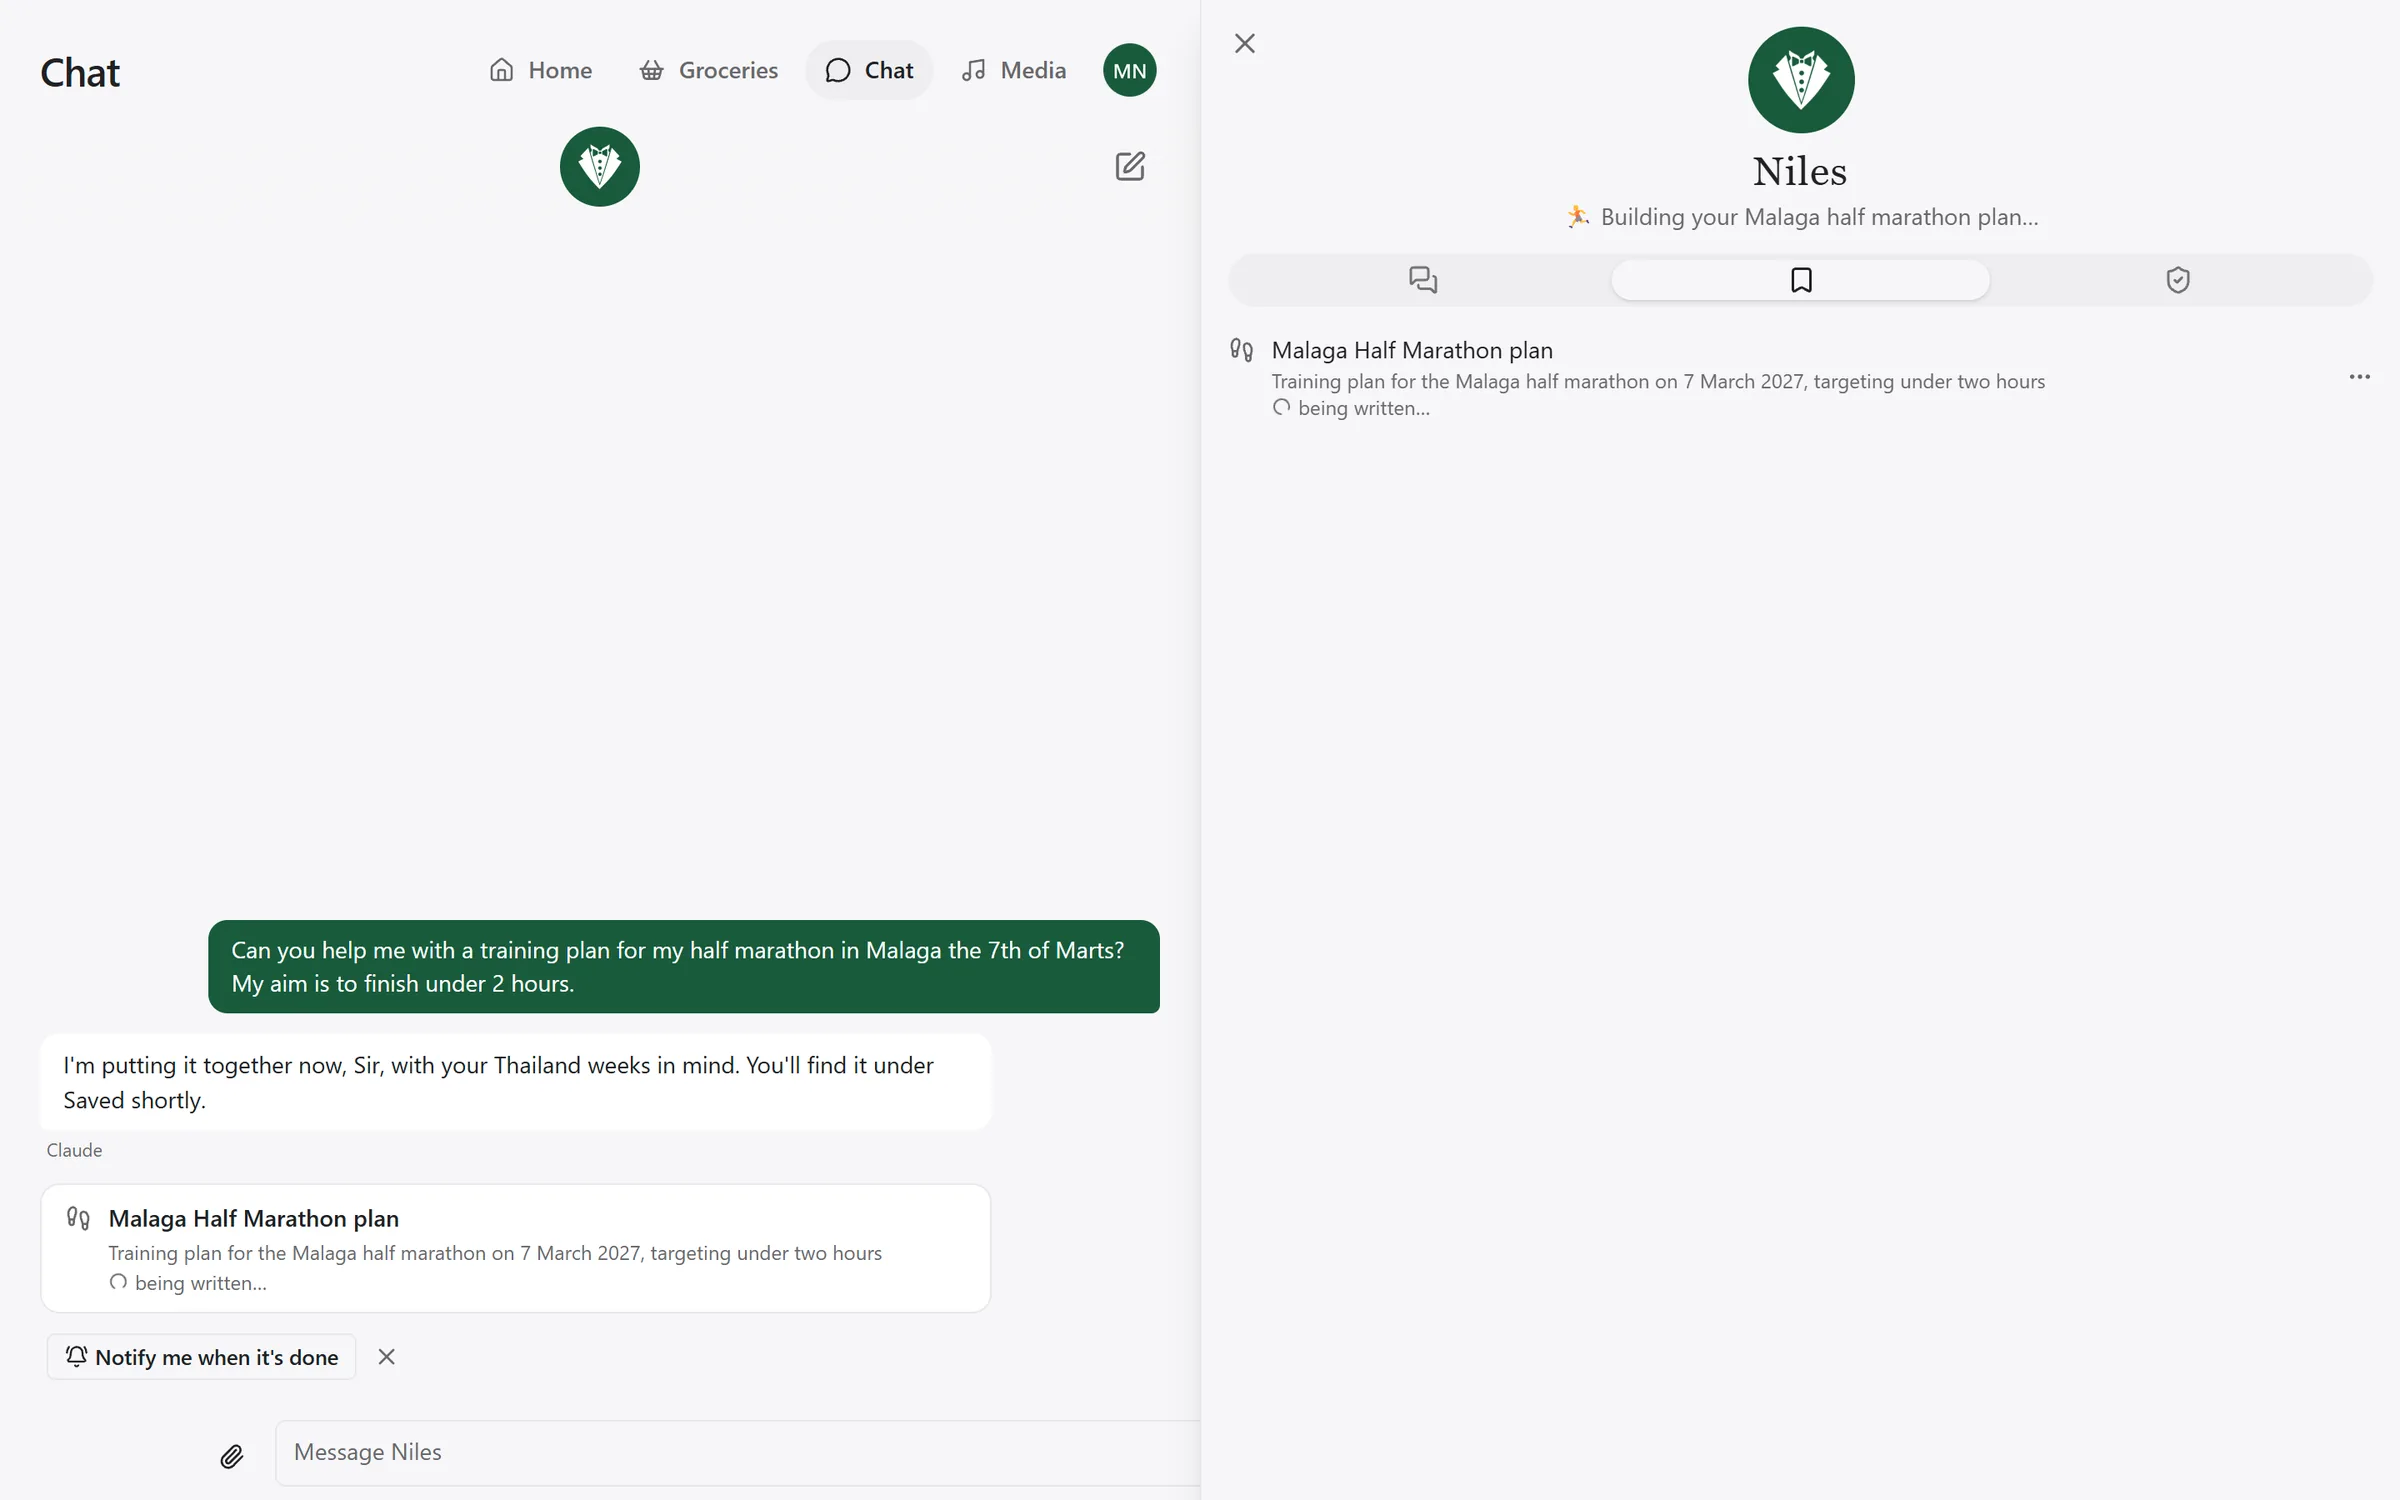The width and height of the screenshot is (2400, 1500).
Task: Click the Niles name heading in panel
Action: pos(1800,171)
